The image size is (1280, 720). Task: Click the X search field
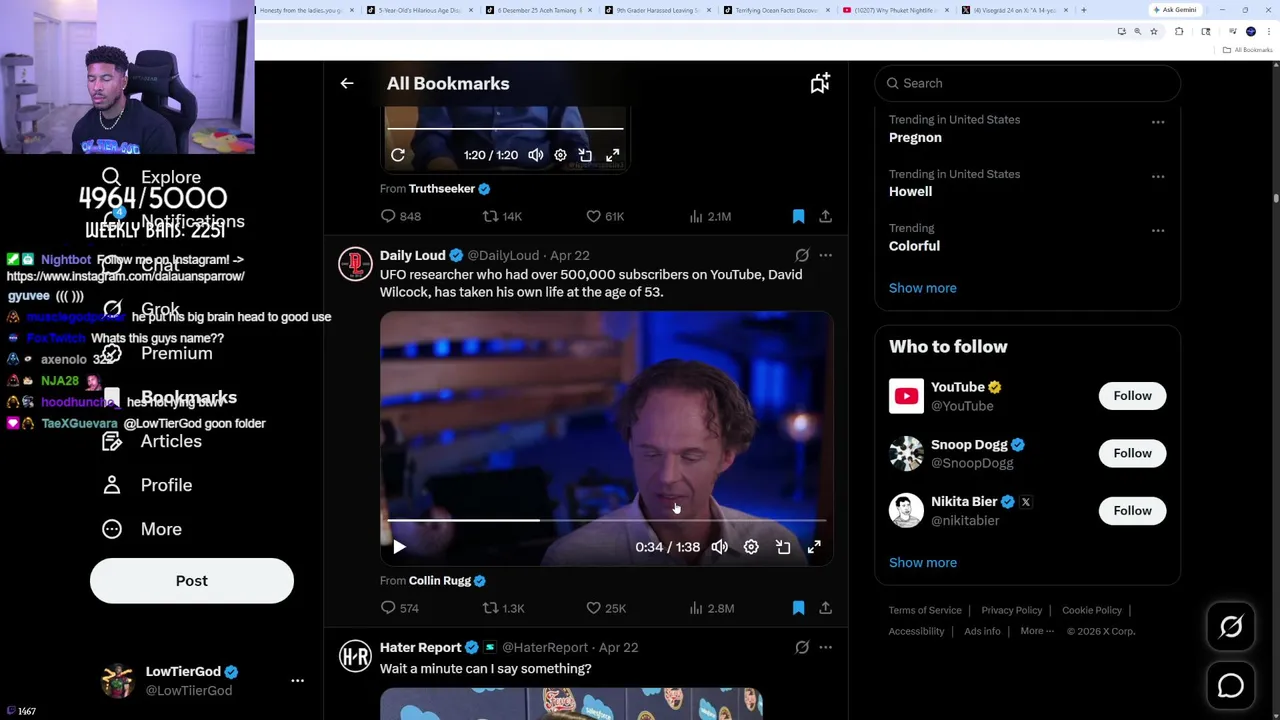(x=1027, y=84)
